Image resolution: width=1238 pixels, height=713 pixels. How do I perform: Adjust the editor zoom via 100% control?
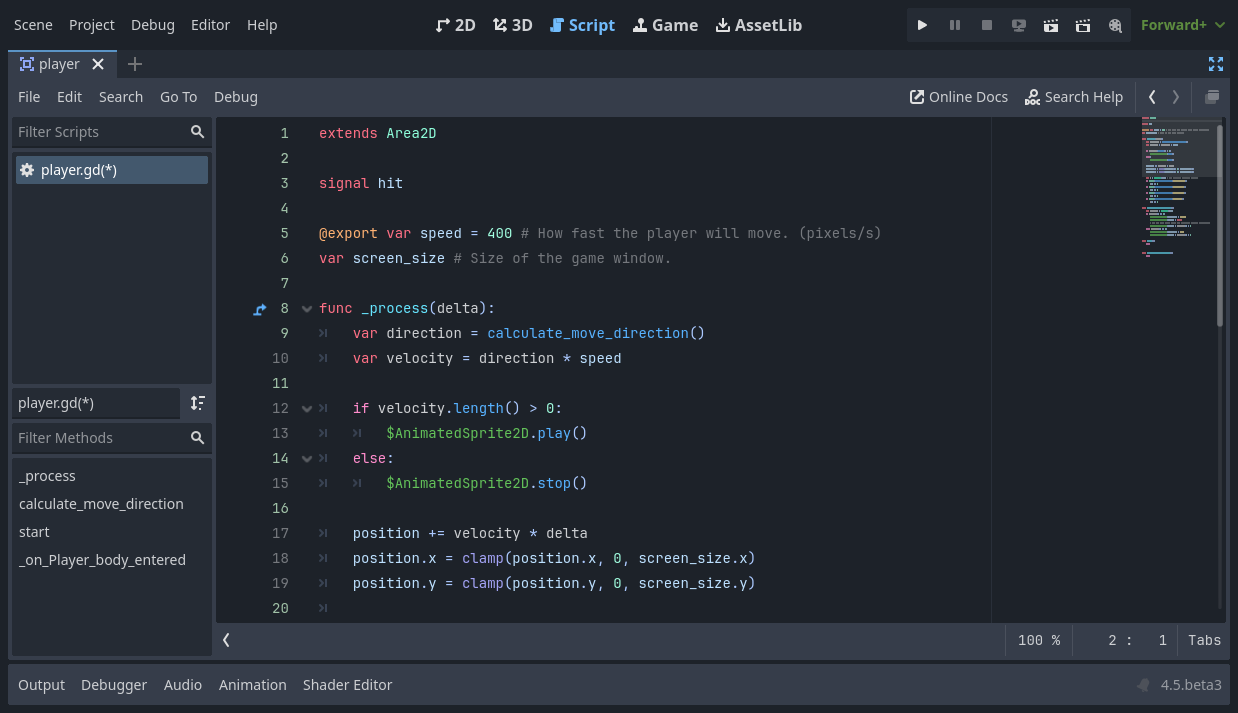tap(1039, 640)
